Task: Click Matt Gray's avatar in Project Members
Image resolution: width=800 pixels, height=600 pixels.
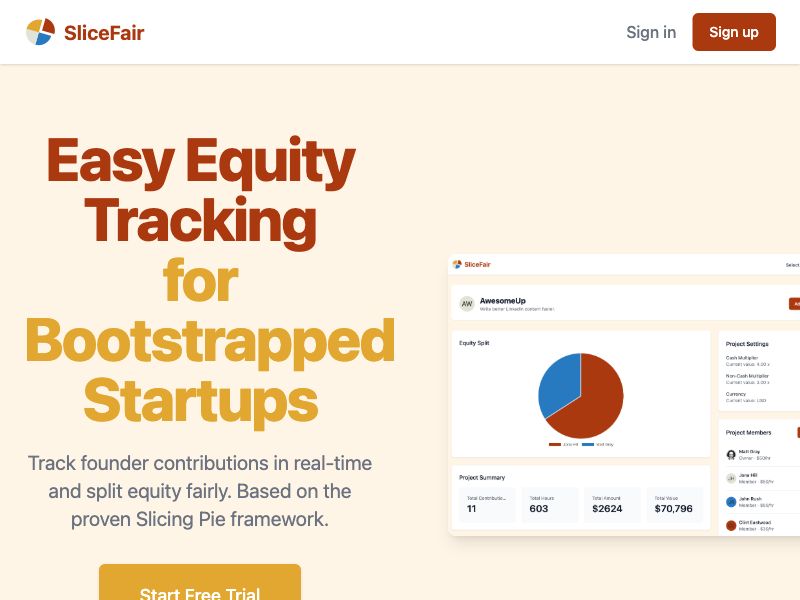Action: (731, 454)
